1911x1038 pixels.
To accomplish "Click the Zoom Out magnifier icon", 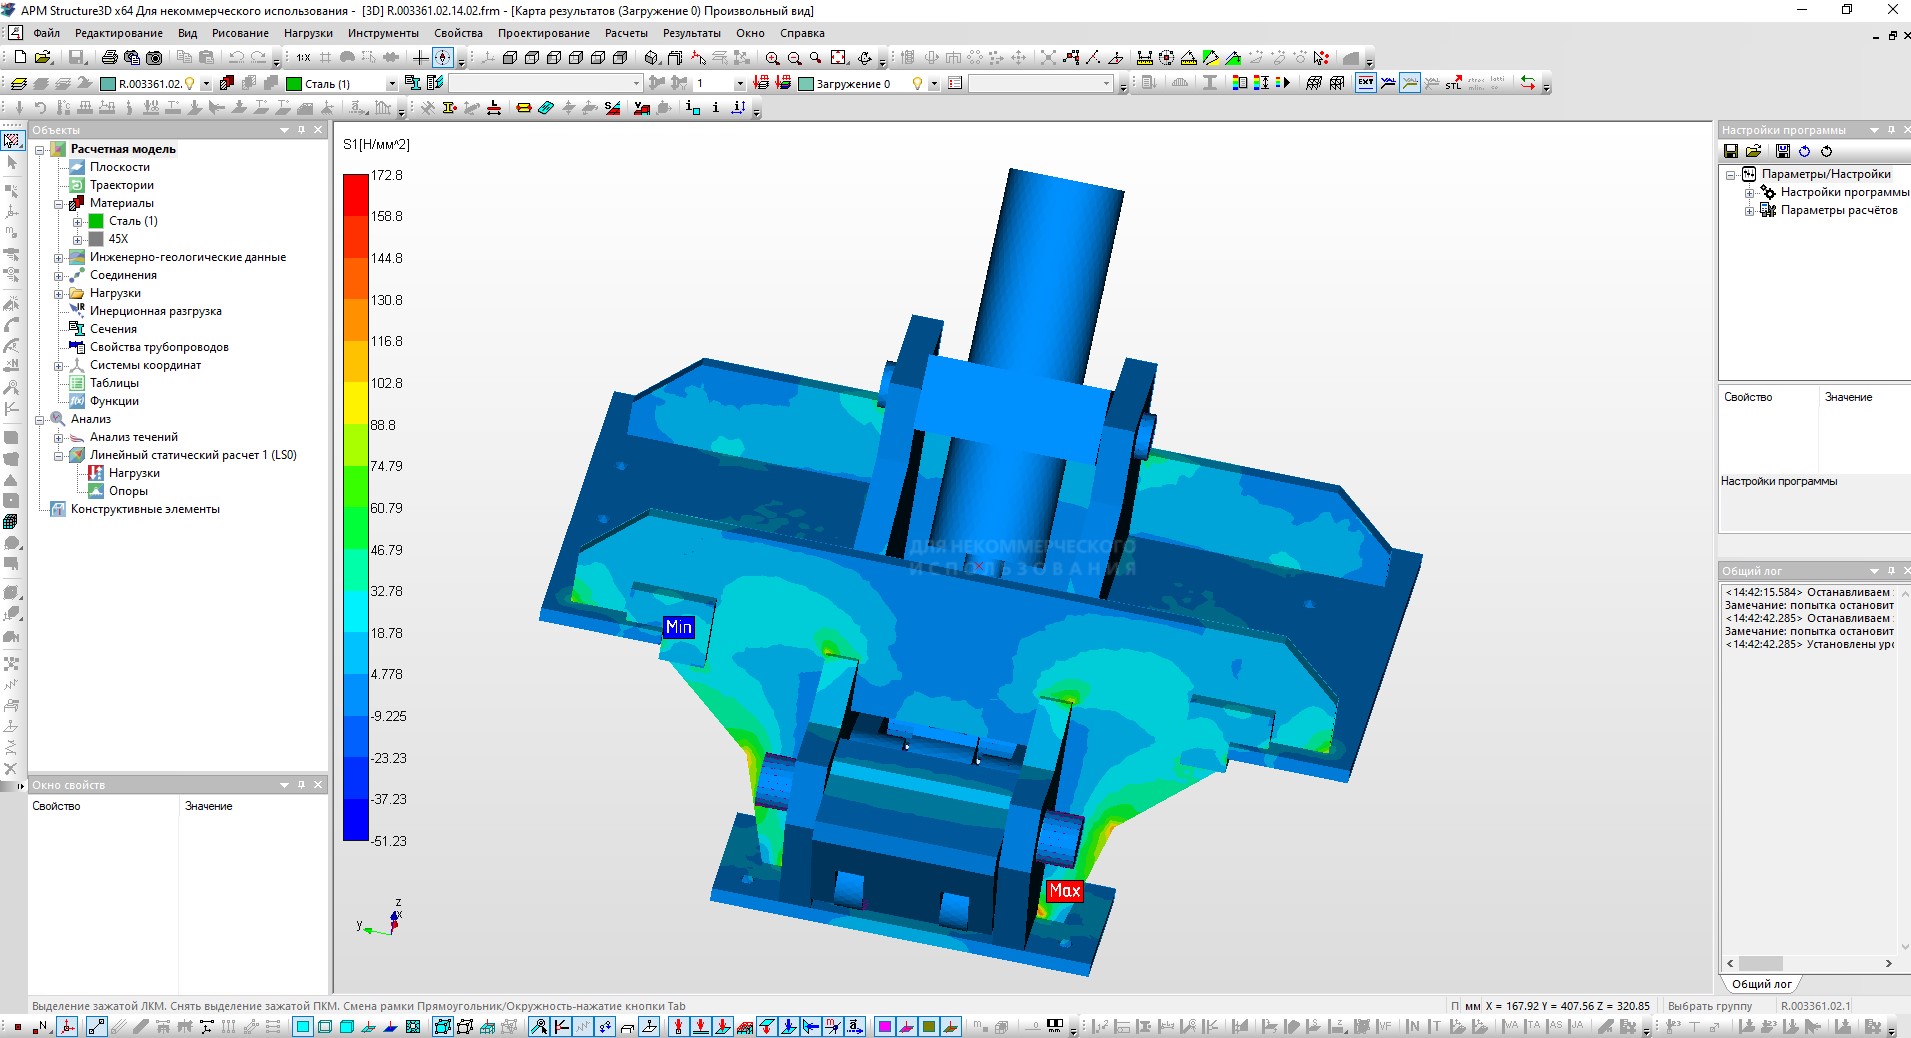I will pos(794,58).
